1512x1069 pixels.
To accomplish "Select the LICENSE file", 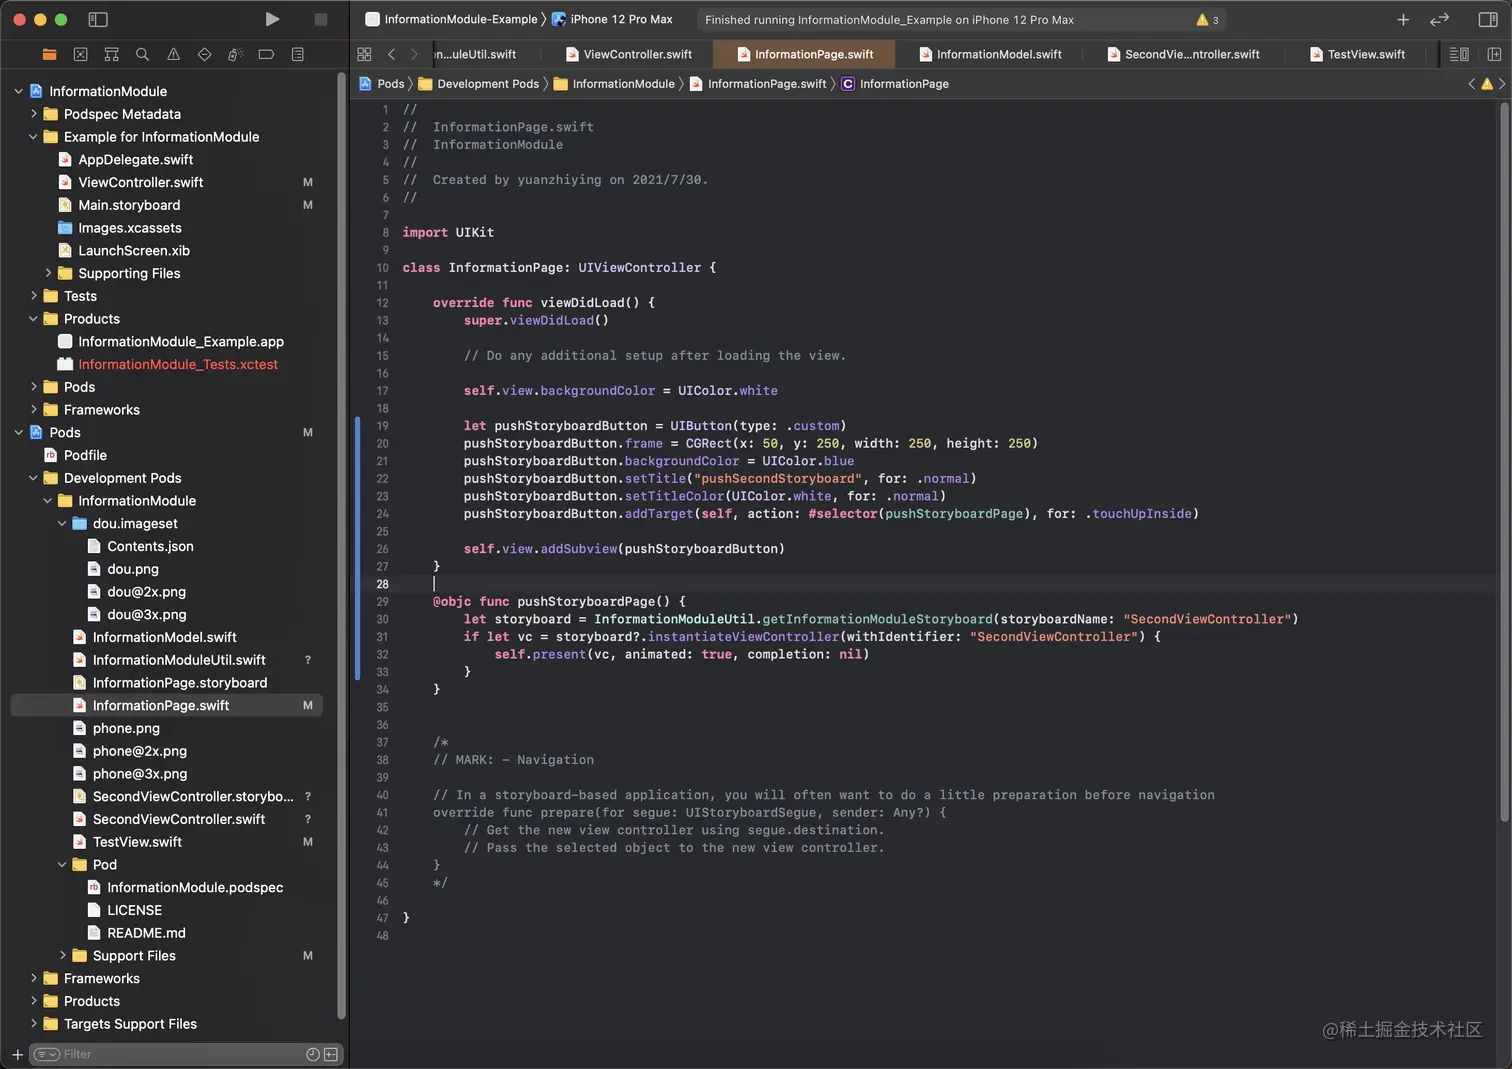I will [134, 910].
